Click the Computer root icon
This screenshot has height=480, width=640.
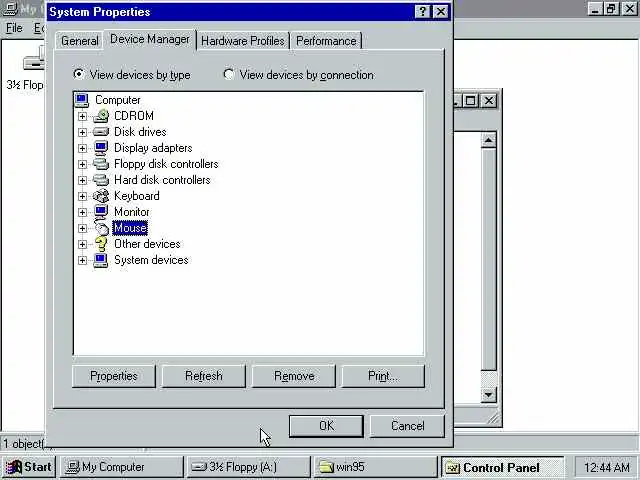(82, 100)
